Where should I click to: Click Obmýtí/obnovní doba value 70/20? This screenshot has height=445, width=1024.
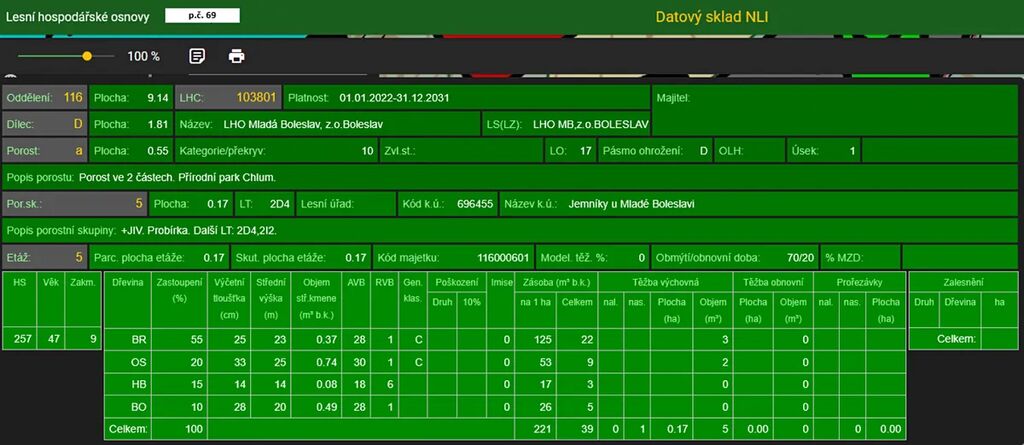pyautogui.click(x=800, y=257)
